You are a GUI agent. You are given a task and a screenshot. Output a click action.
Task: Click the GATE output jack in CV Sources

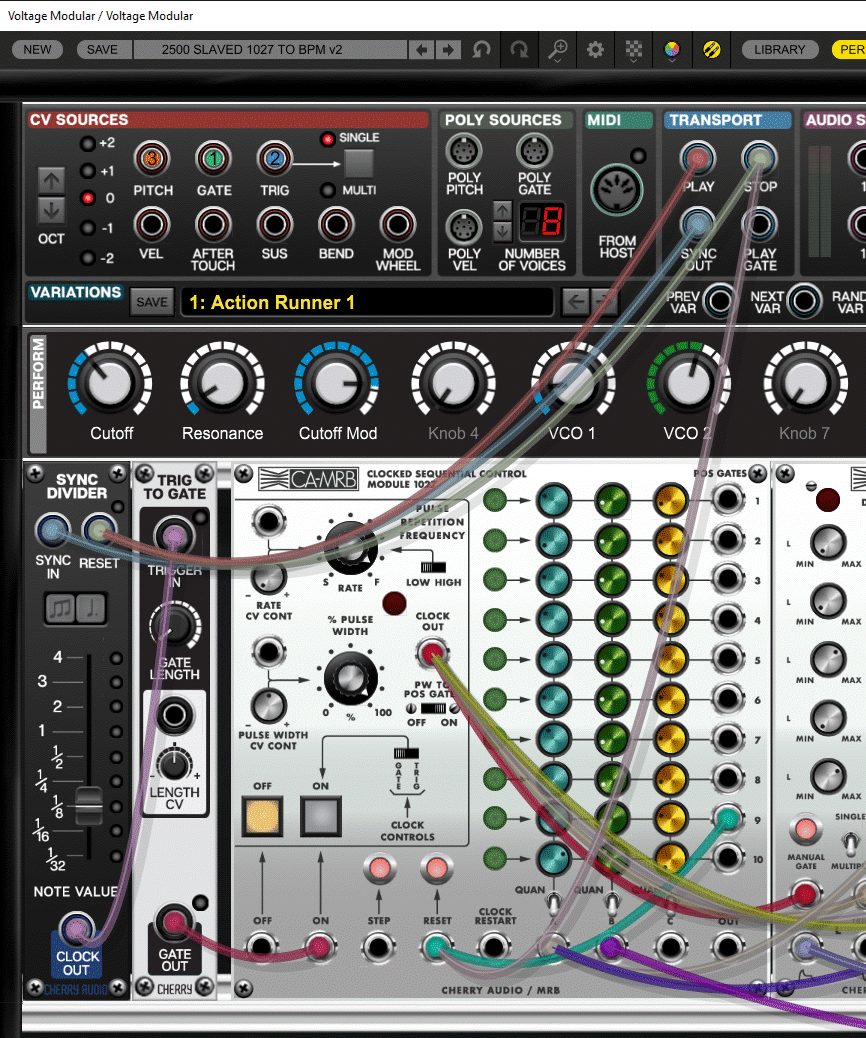pyautogui.click(x=213, y=159)
